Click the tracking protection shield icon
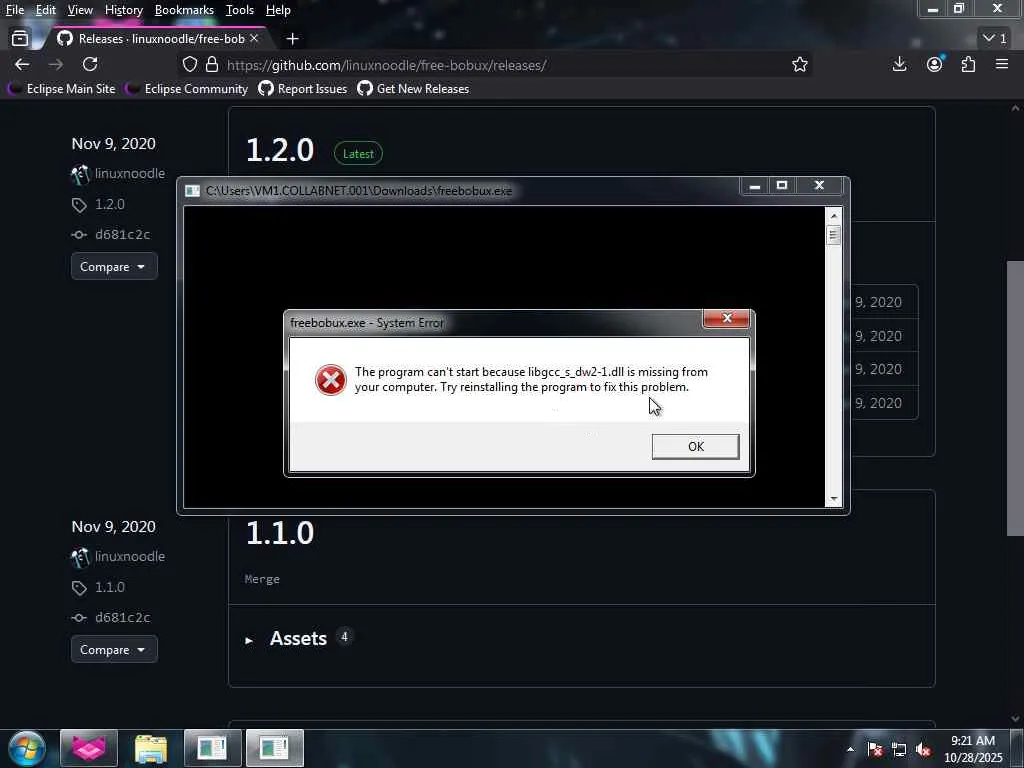Screen dimensions: 1024x768 click(189, 65)
